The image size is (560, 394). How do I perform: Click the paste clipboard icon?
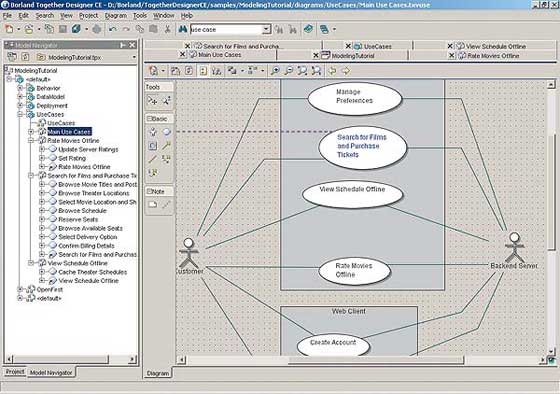[154, 29]
